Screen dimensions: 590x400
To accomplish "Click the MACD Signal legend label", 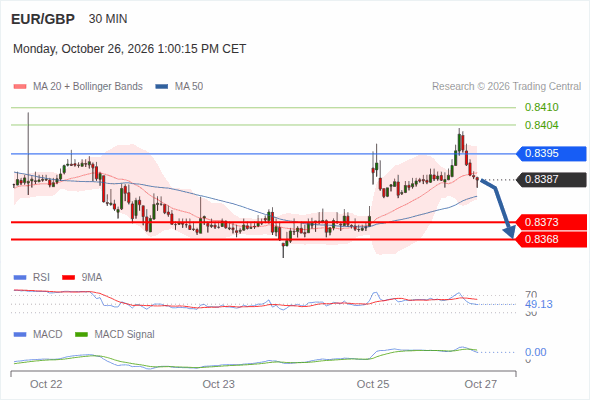I will tap(125, 334).
